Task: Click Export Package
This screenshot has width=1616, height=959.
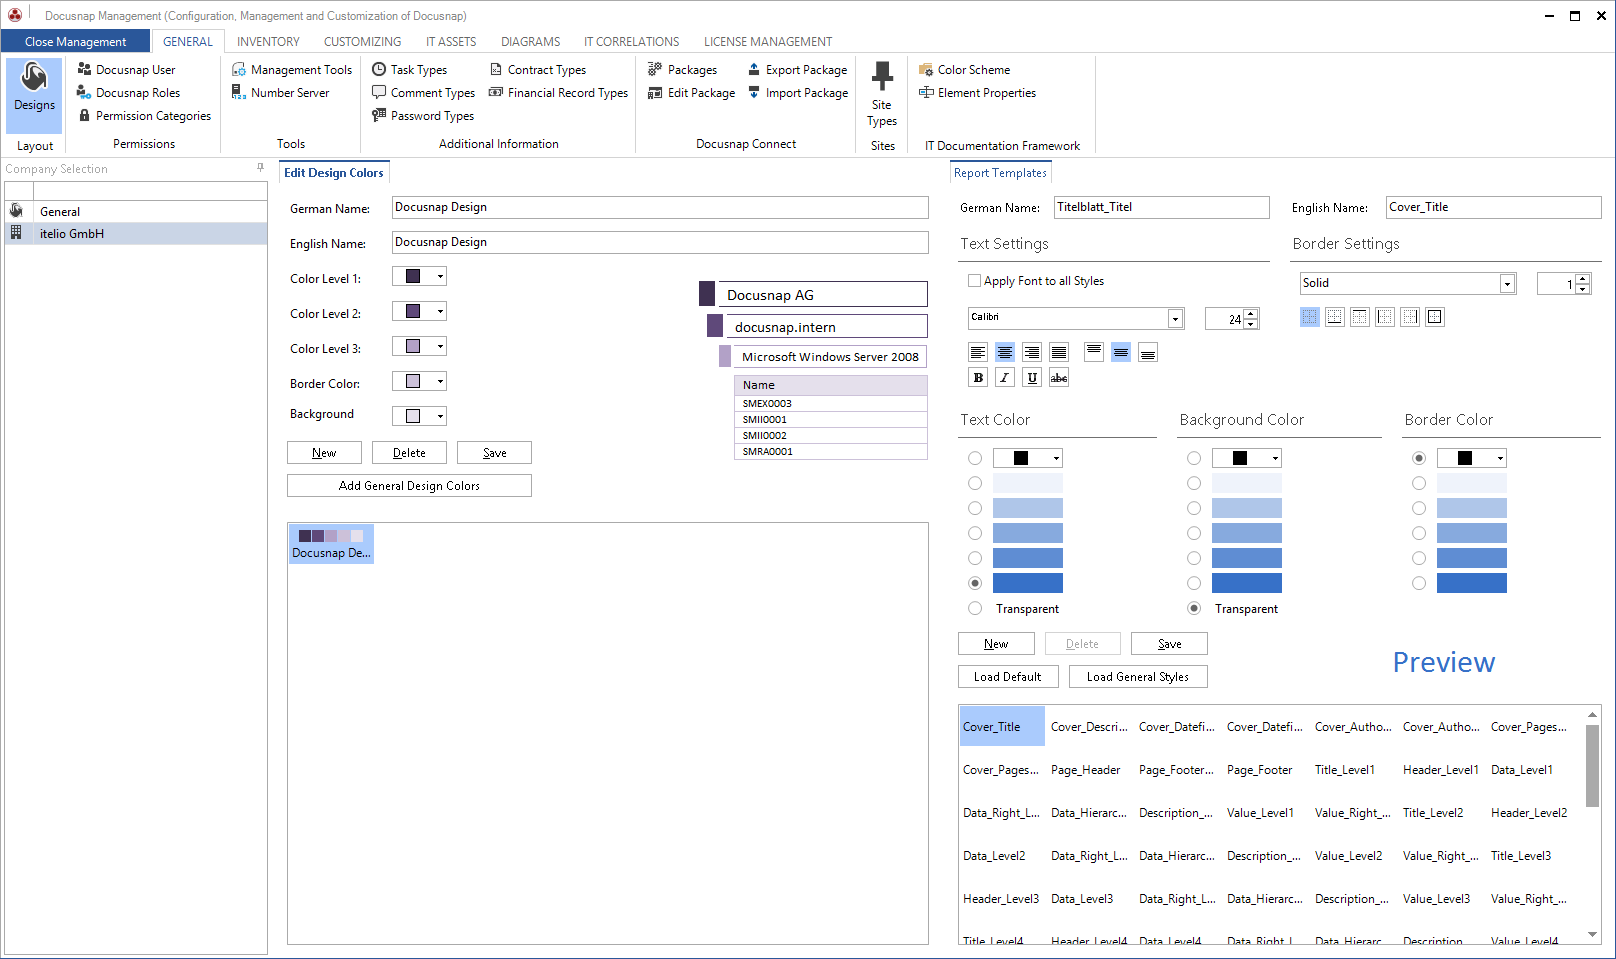Action: [798, 70]
